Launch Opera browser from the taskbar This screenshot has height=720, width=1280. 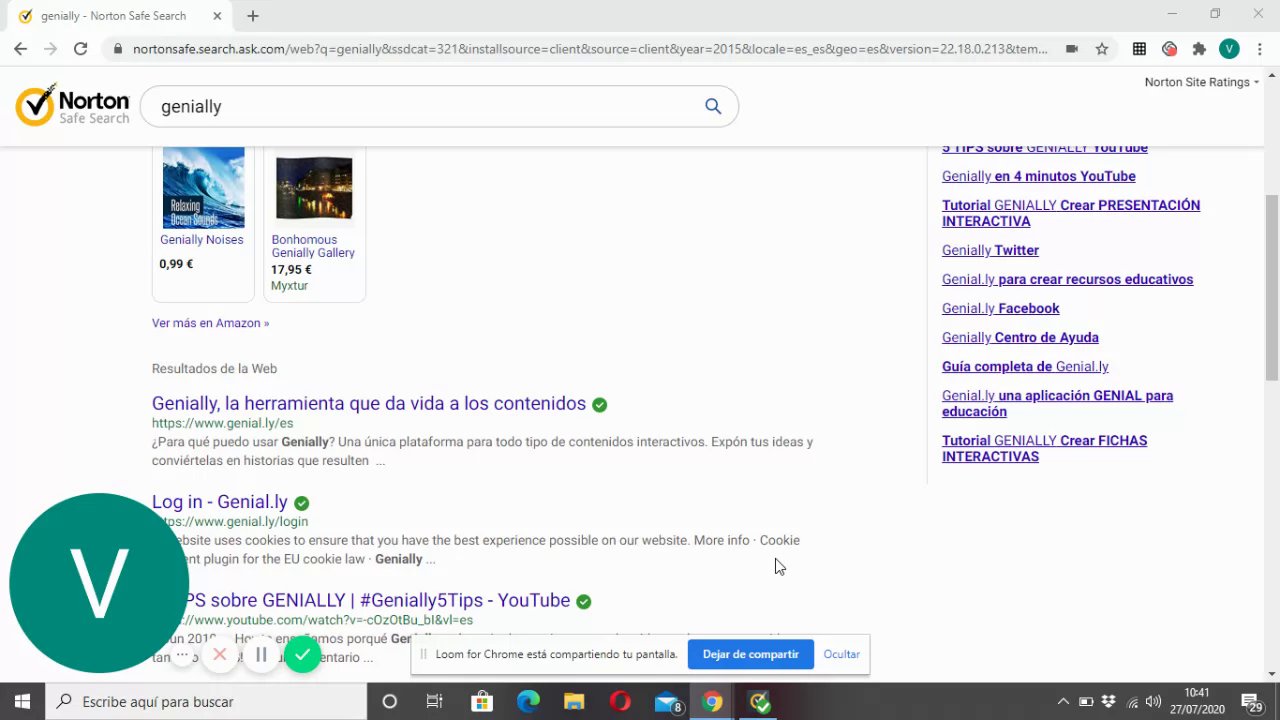(620, 701)
